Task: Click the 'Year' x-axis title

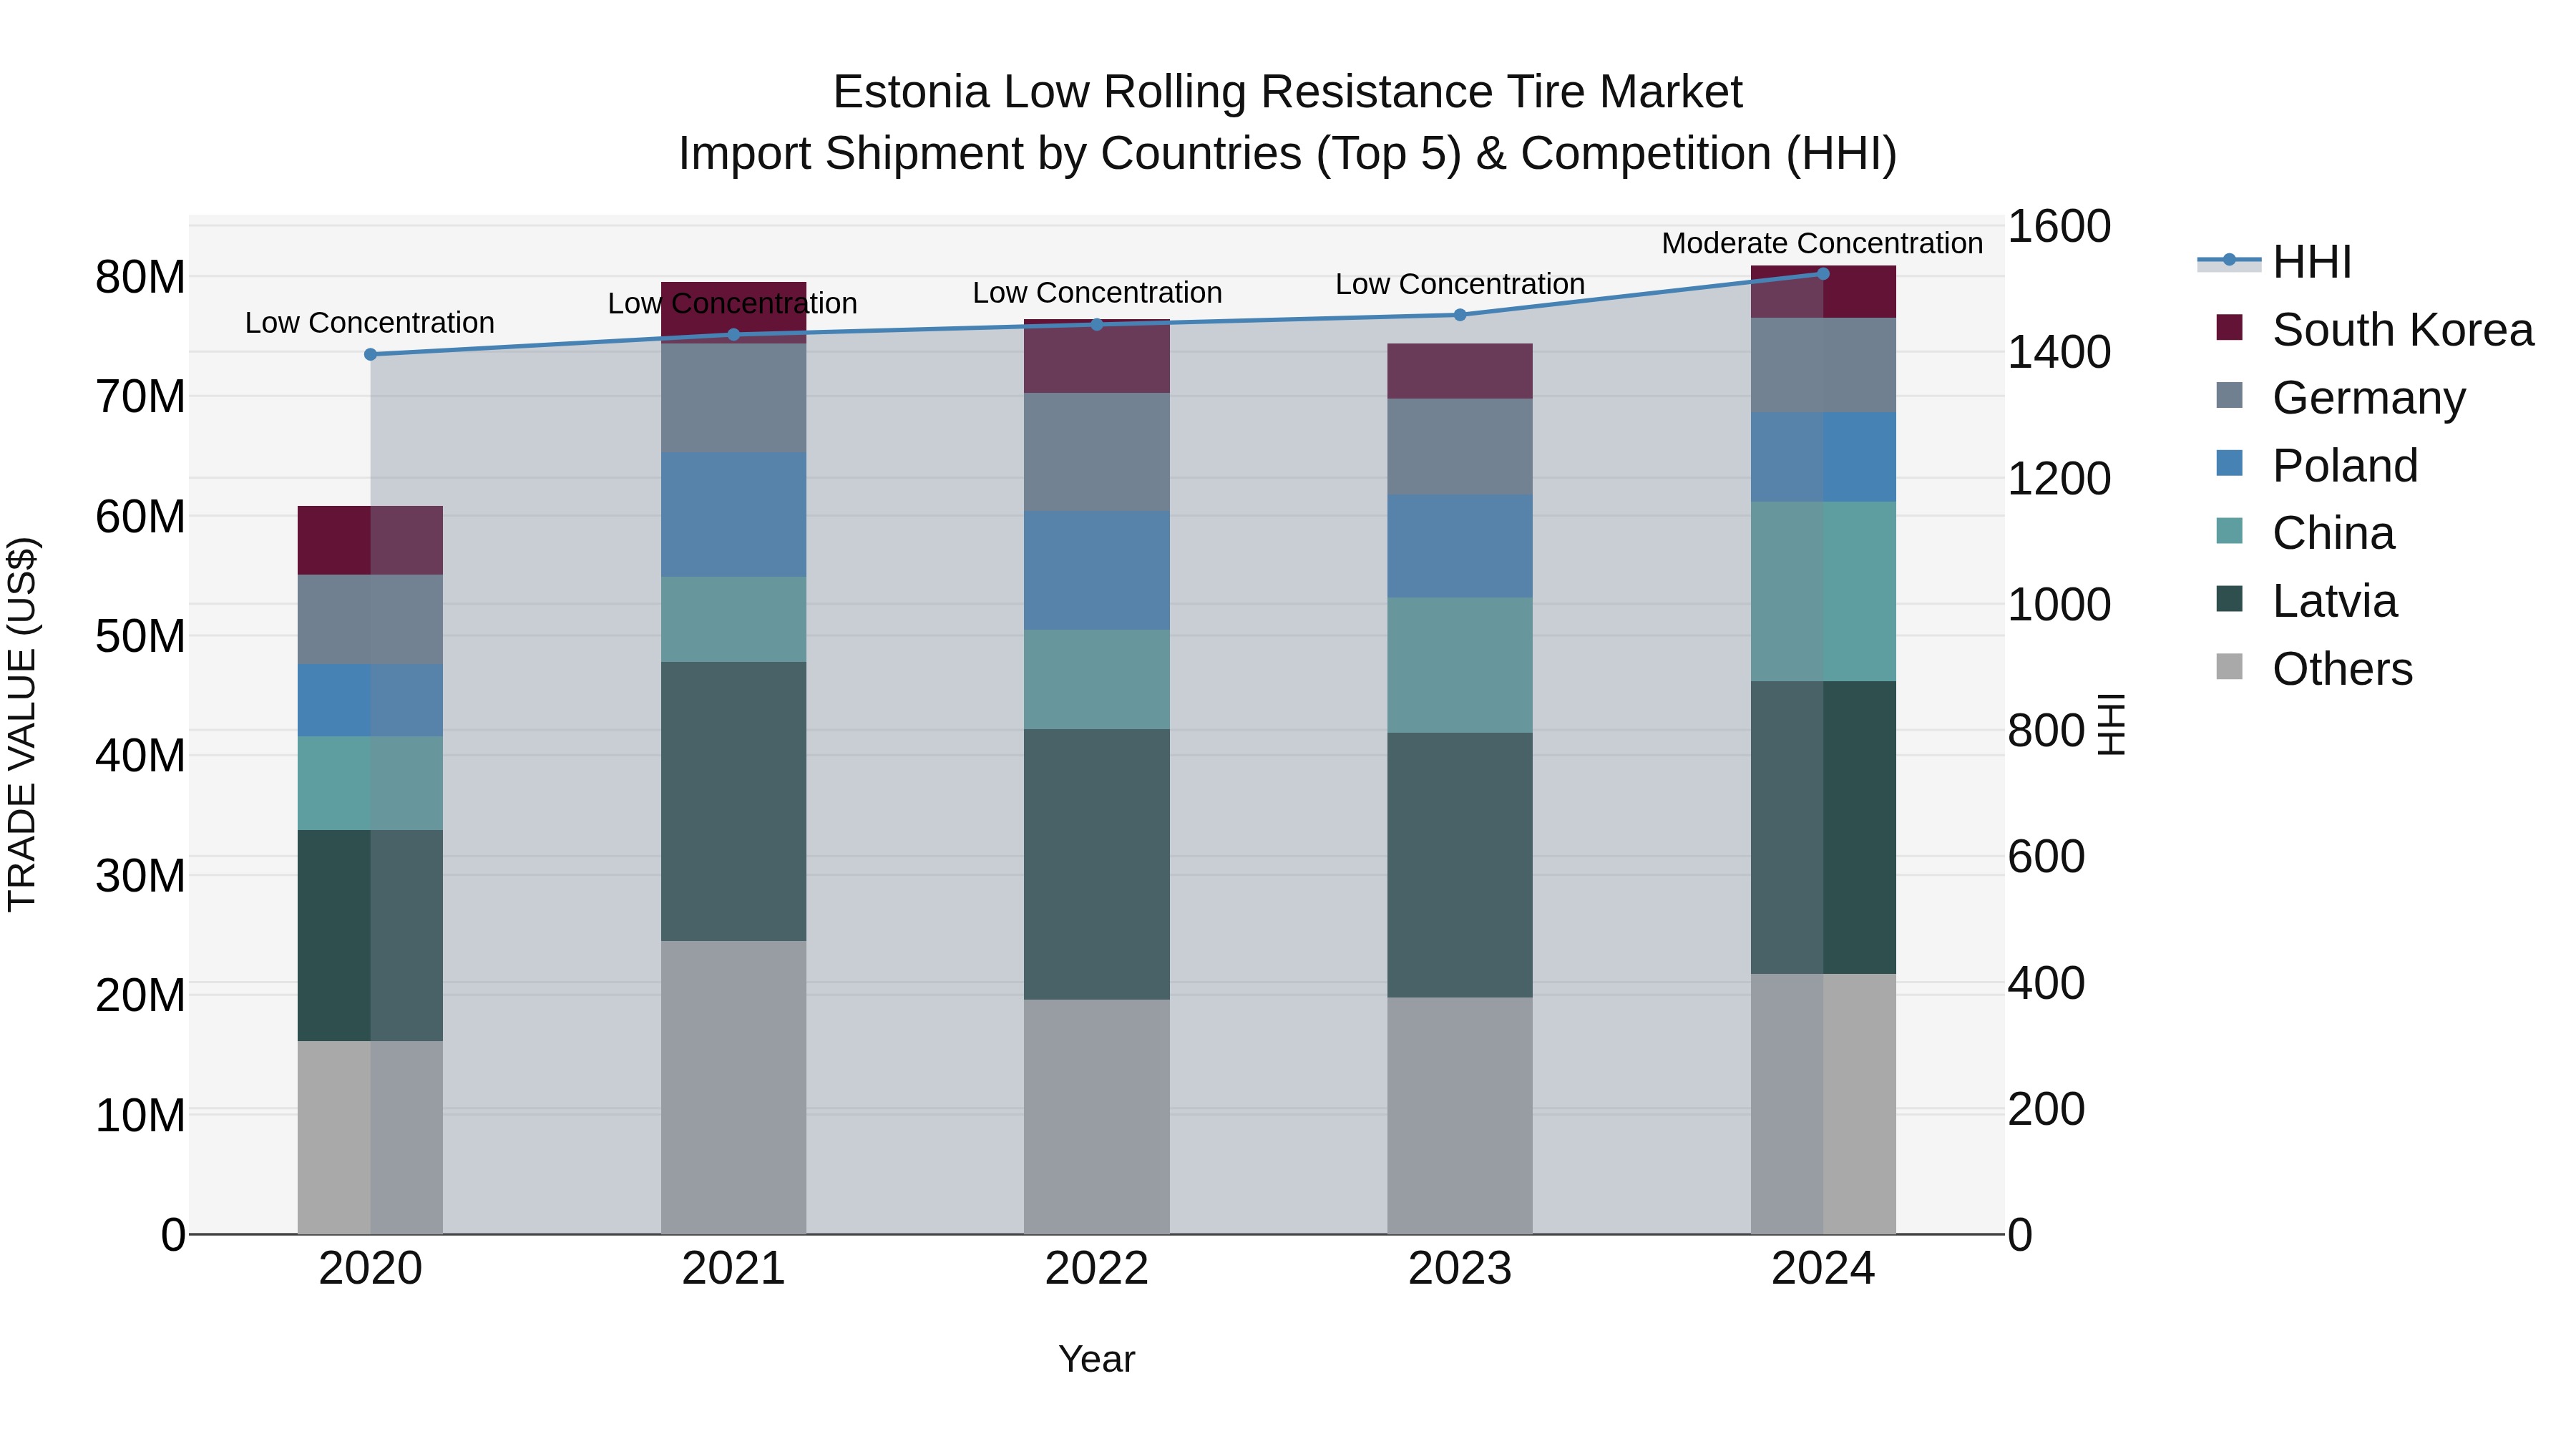Action: point(1097,1359)
